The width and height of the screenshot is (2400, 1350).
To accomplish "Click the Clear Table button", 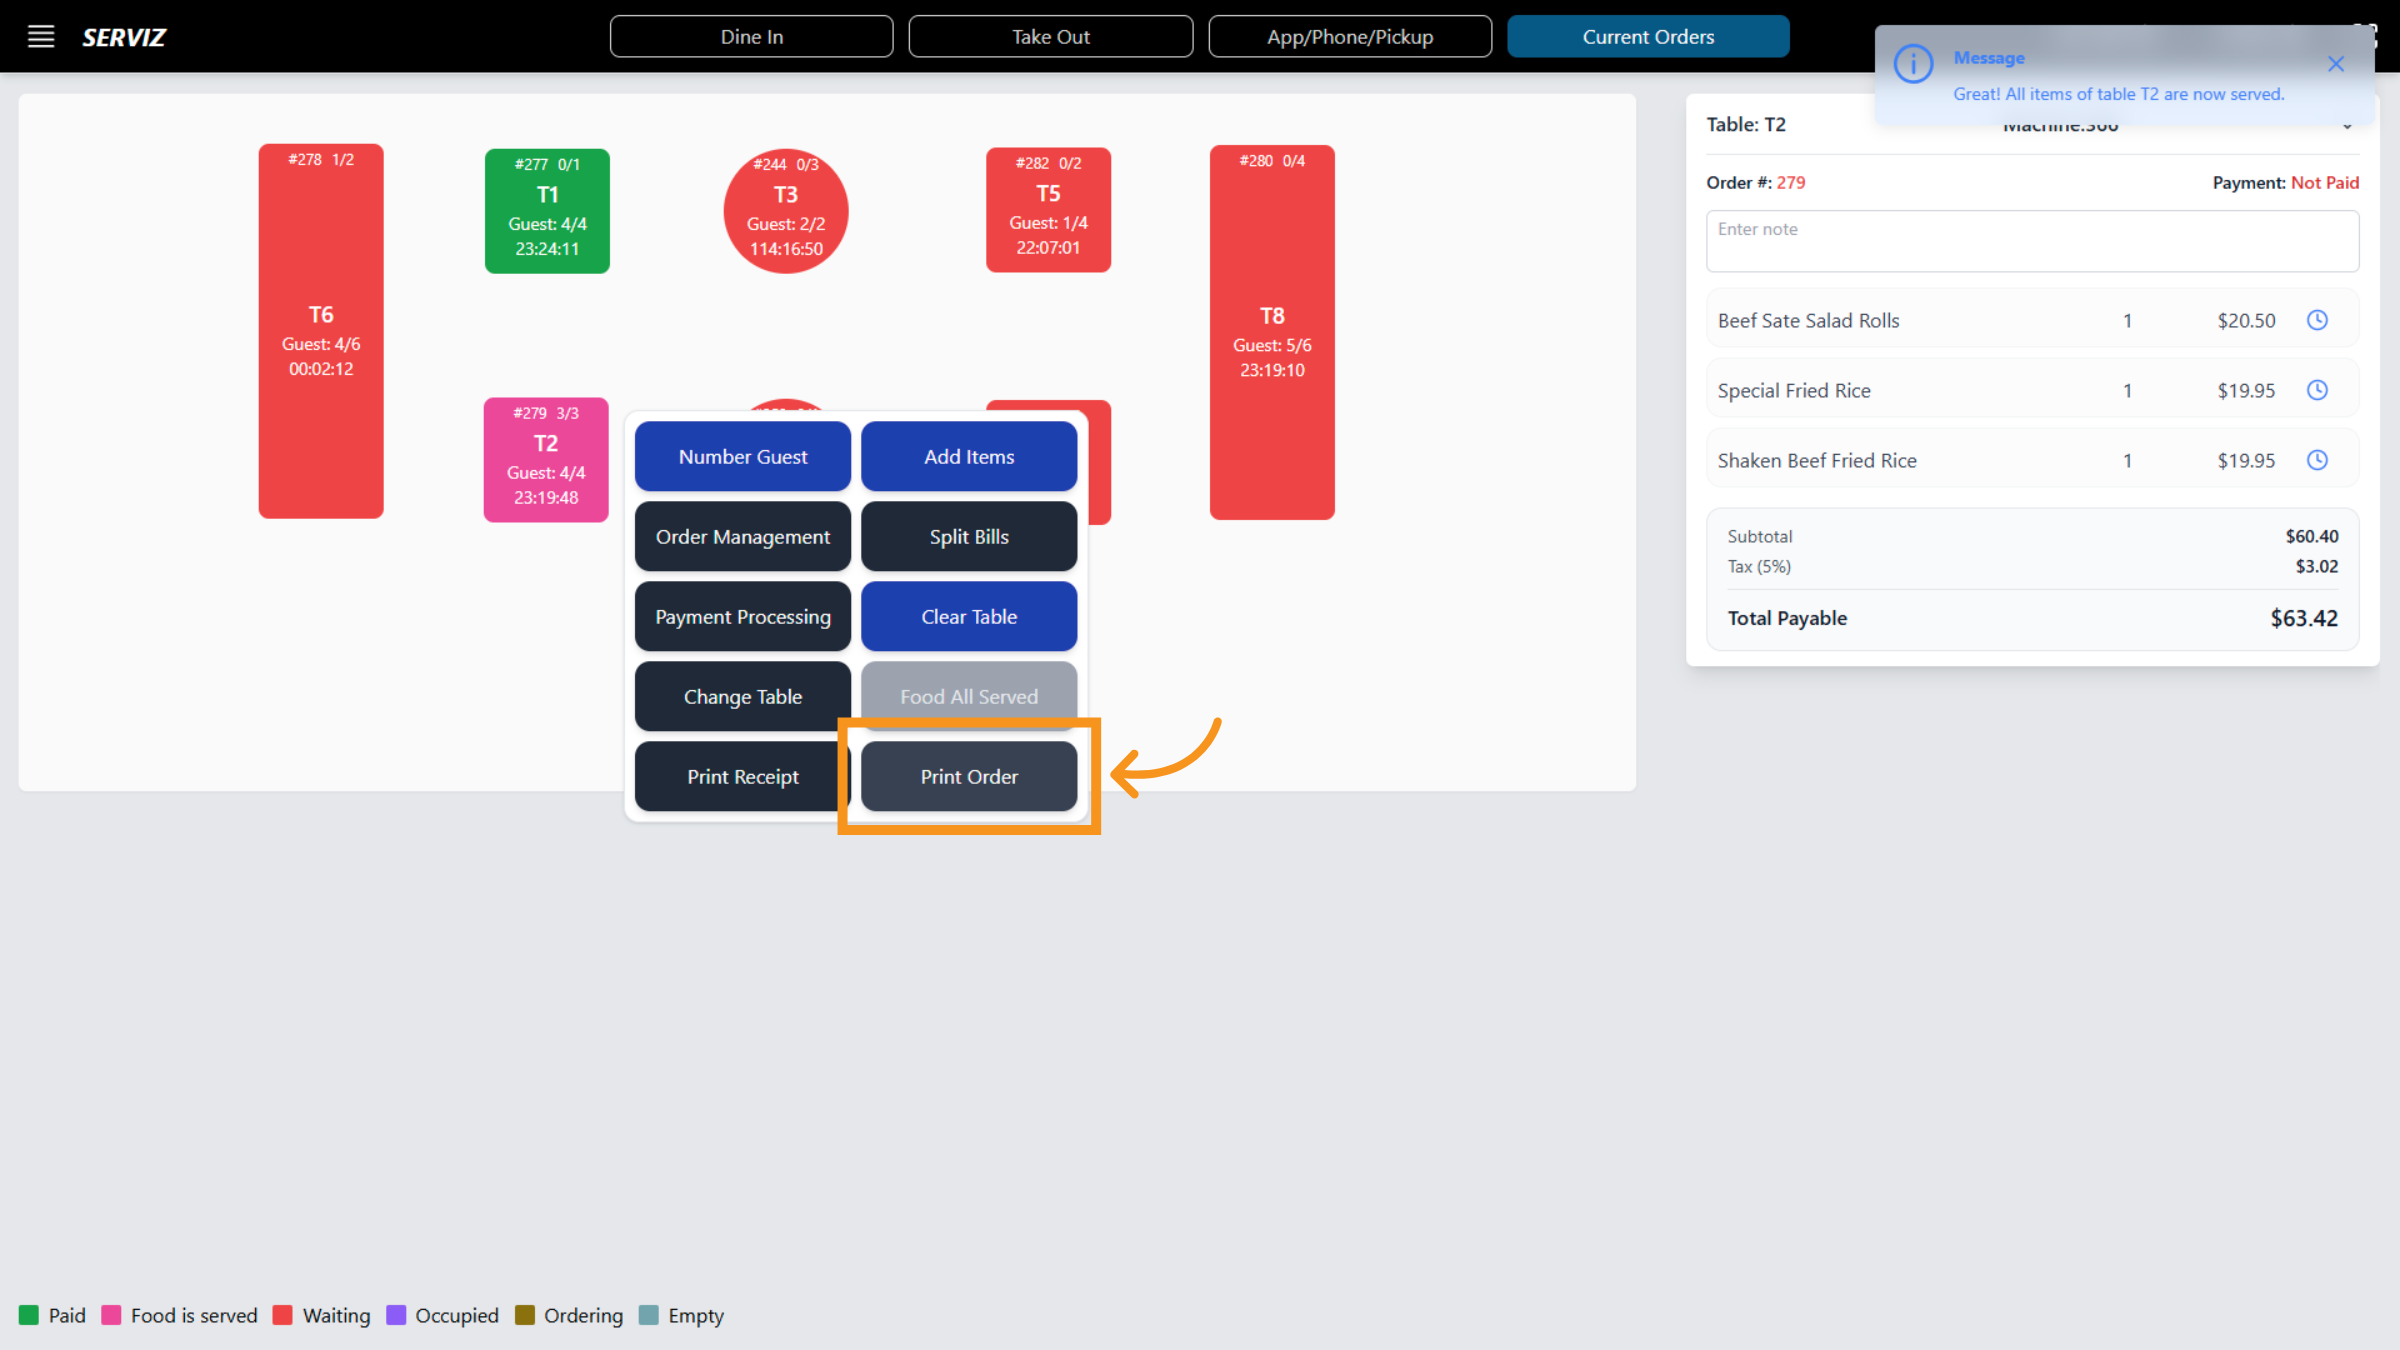I will [x=968, y=617].
